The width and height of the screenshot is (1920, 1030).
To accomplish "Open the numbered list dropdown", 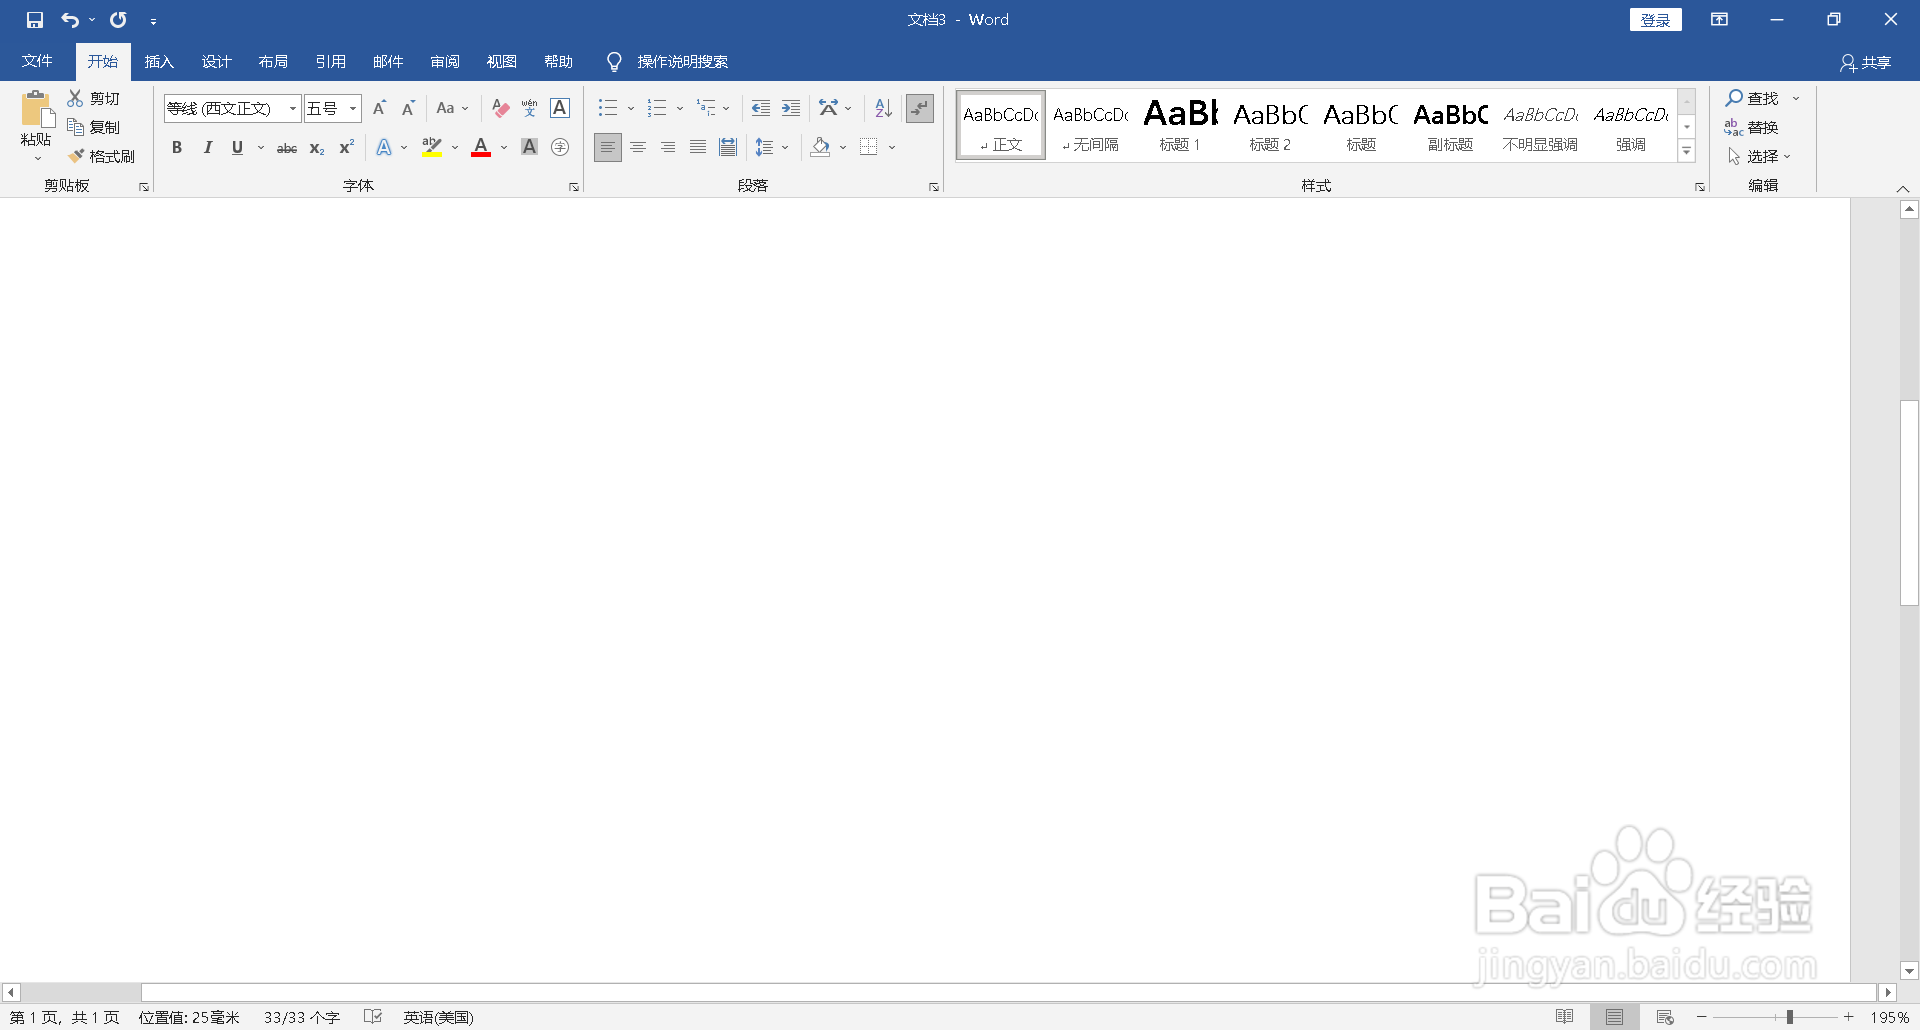I will 680,108.
